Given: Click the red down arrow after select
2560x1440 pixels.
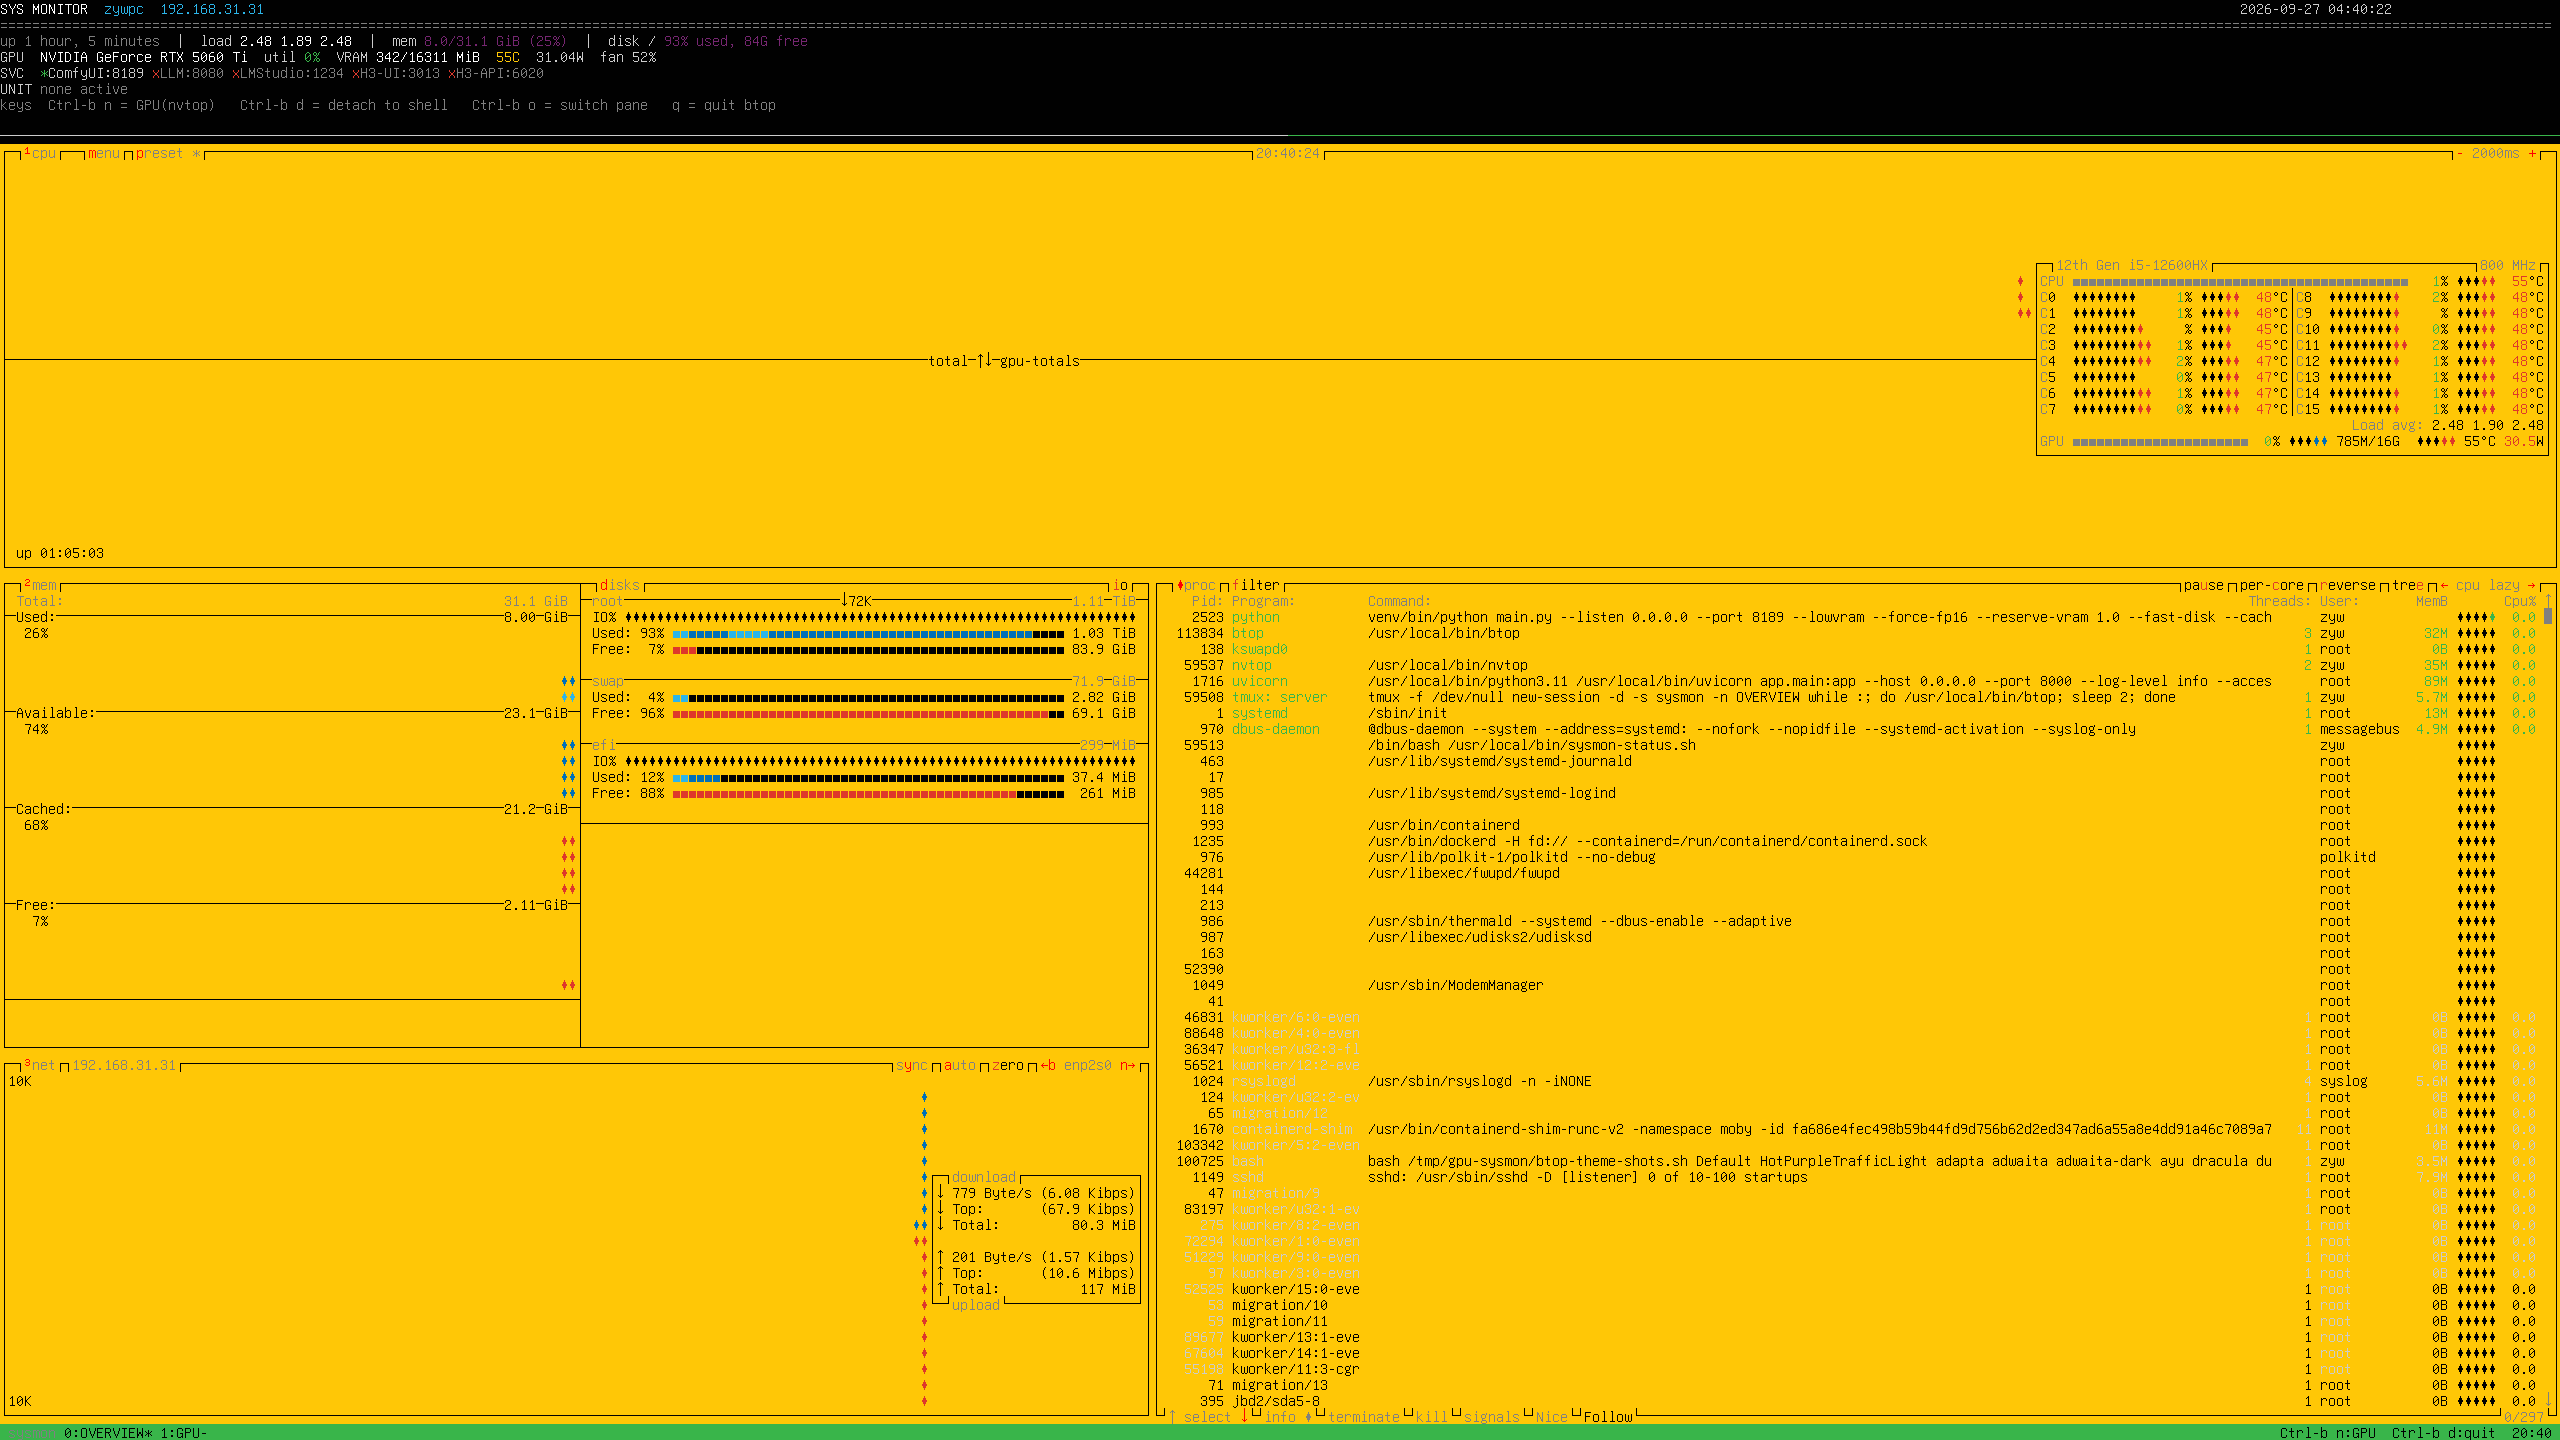Looking at the screenshot, I should [1244, 1417].
